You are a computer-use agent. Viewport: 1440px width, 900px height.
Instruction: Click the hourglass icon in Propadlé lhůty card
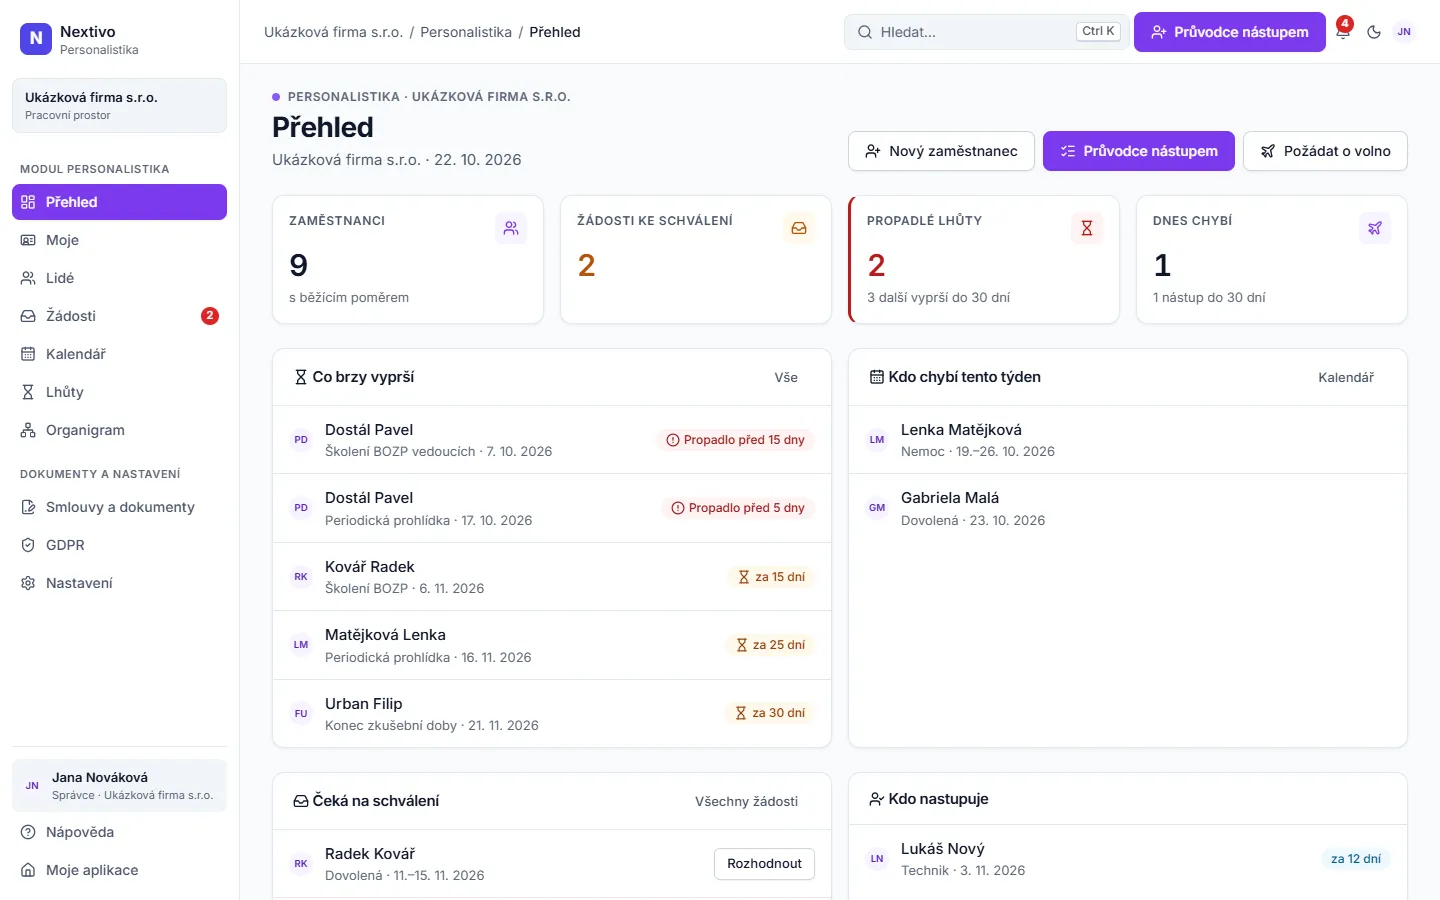pos(1087,228)
